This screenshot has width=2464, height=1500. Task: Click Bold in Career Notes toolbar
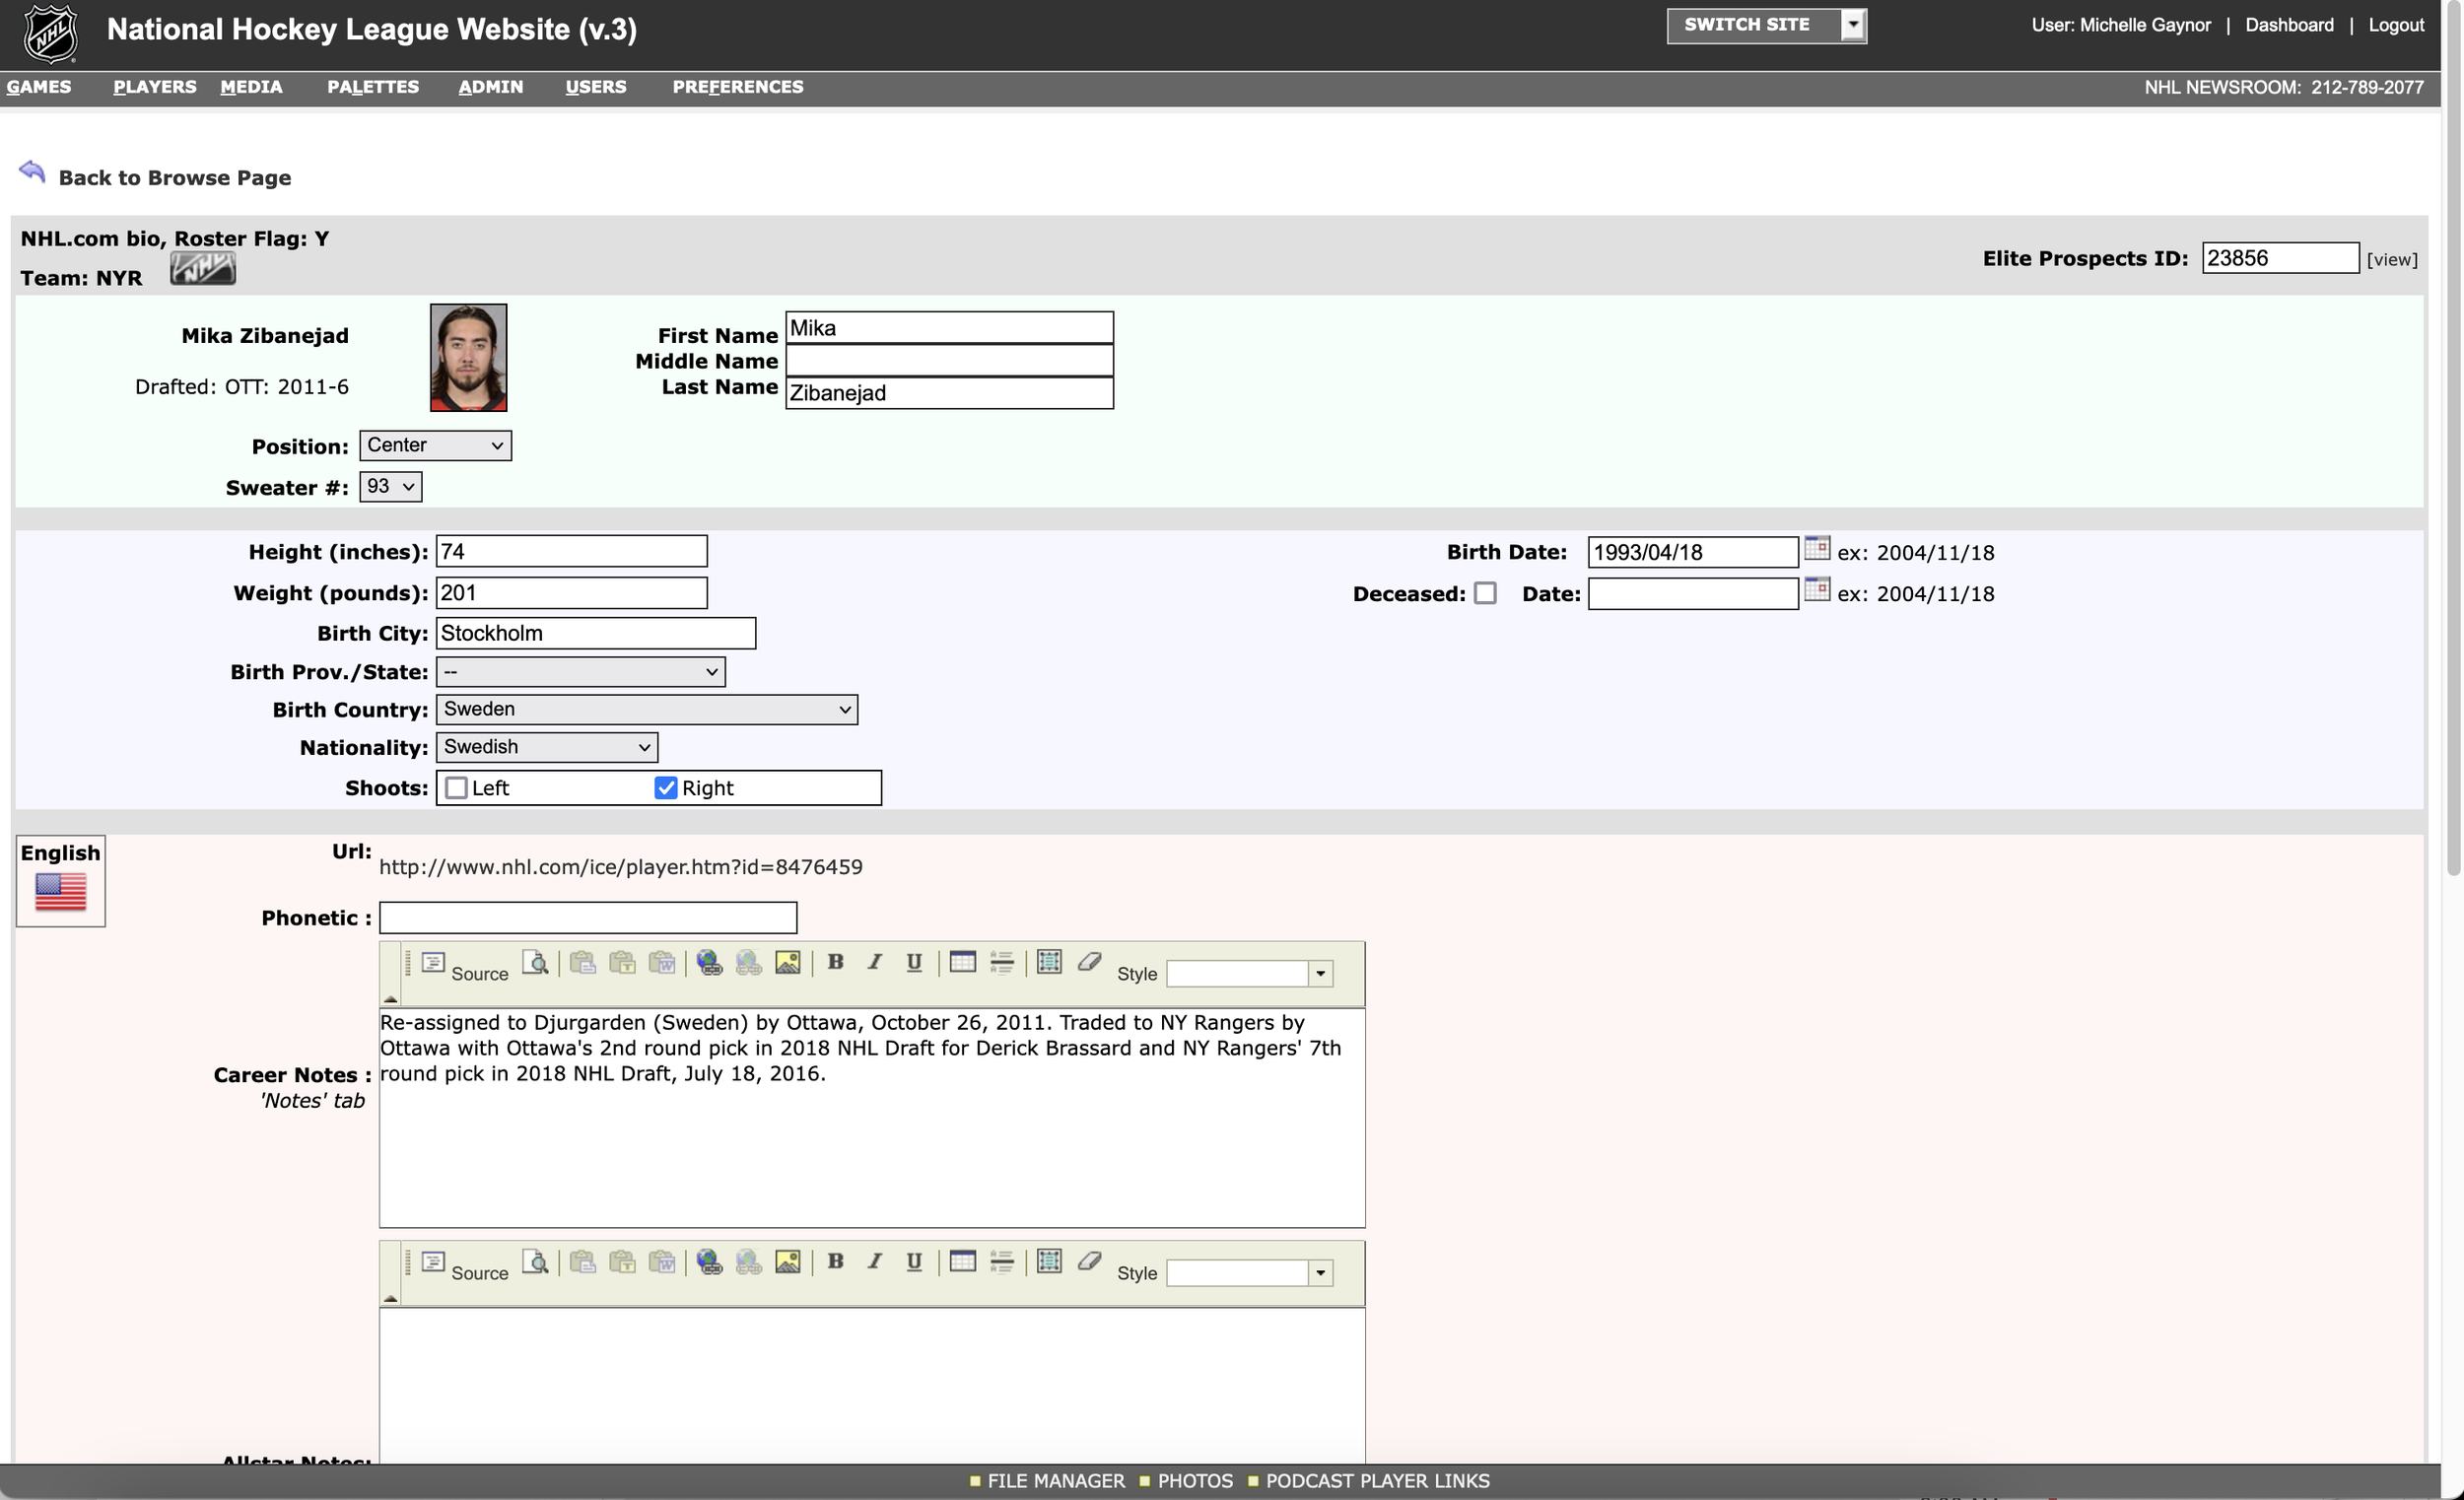[836, 962]
